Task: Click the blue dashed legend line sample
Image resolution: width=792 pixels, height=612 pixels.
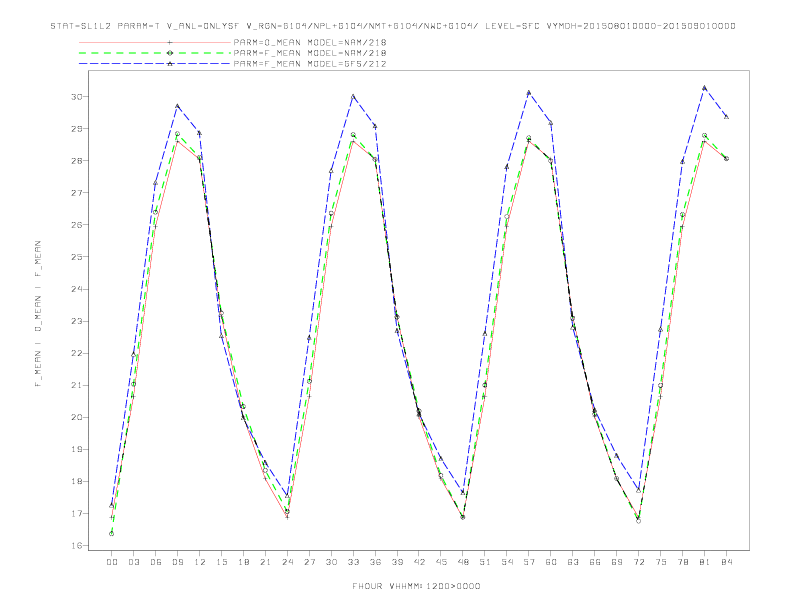Action: pos(155,64)
